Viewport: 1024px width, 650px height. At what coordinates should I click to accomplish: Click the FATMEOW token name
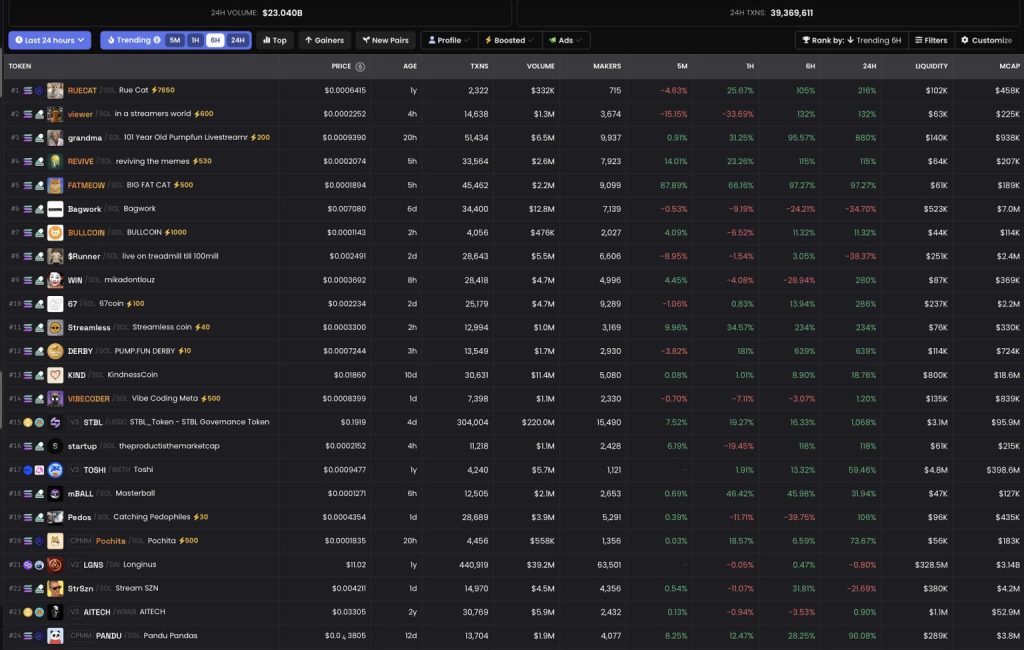click(x=88, y=185)
